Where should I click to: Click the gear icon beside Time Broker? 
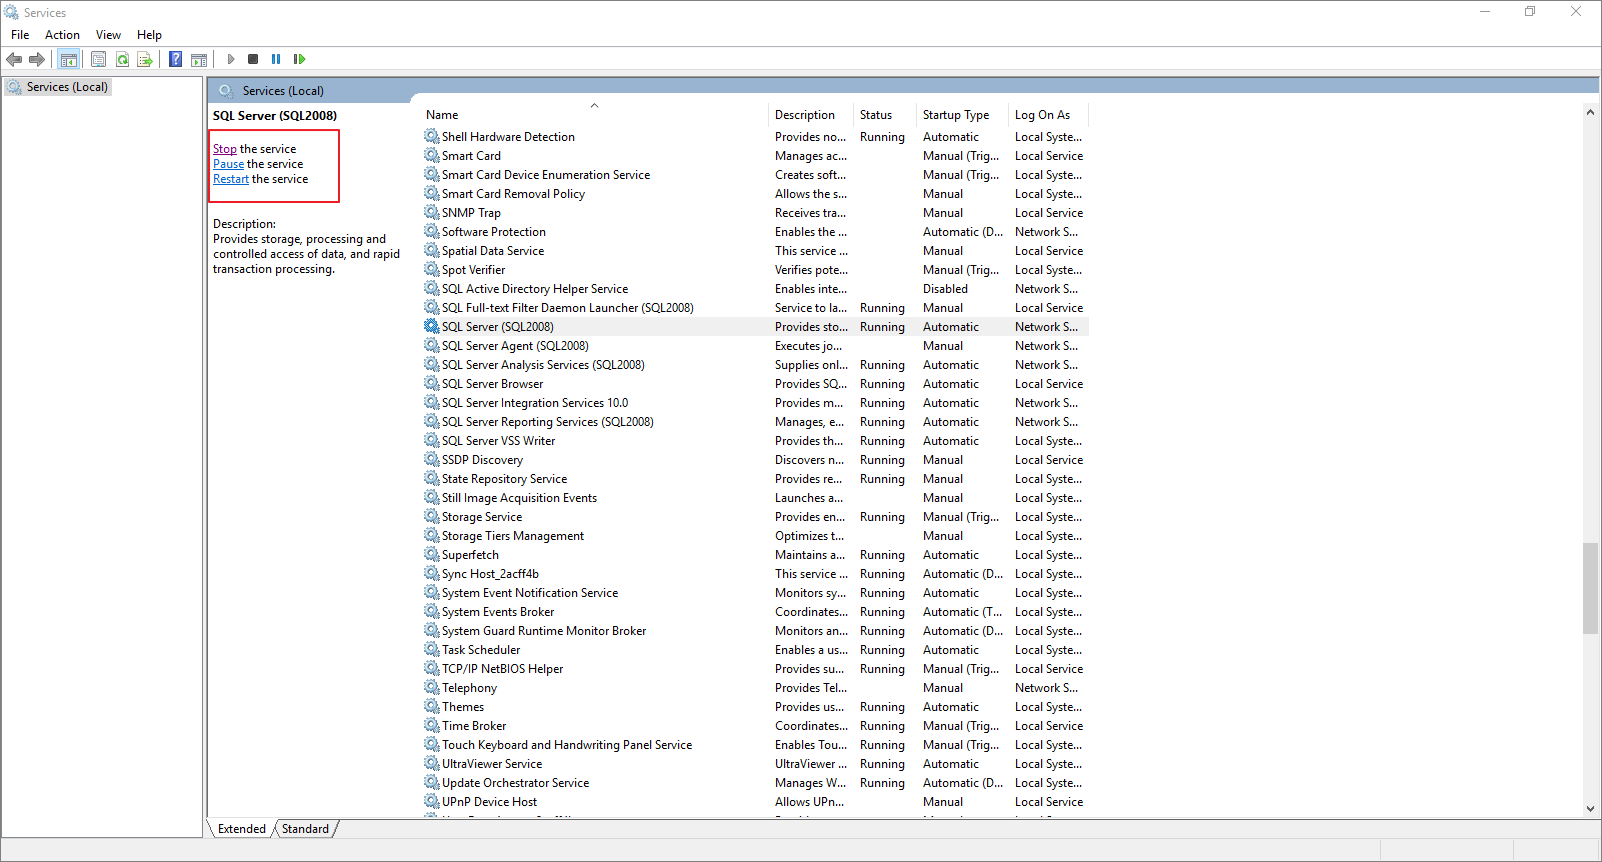(x=432, y=725)
